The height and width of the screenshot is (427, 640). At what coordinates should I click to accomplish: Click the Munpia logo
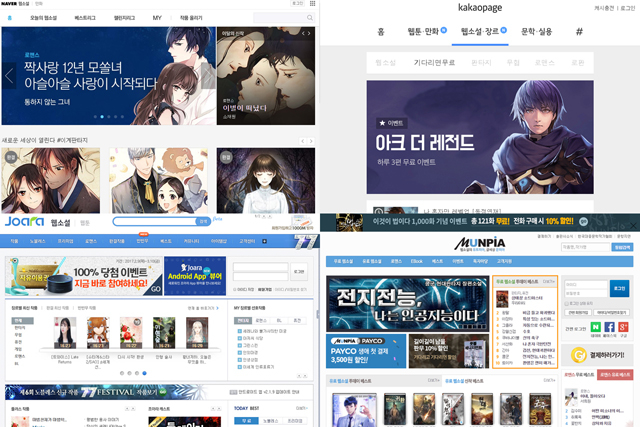pyautogui.click(x=480, y=244)
